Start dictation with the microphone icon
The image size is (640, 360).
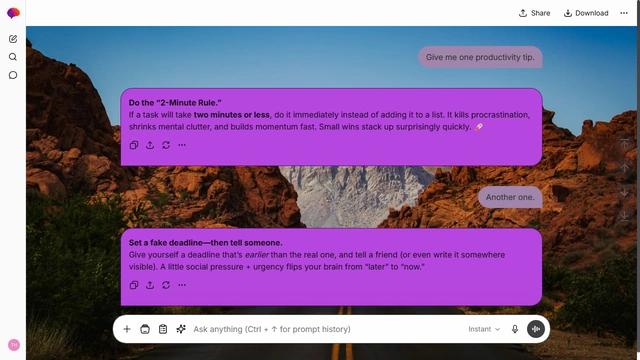(515, 329)
